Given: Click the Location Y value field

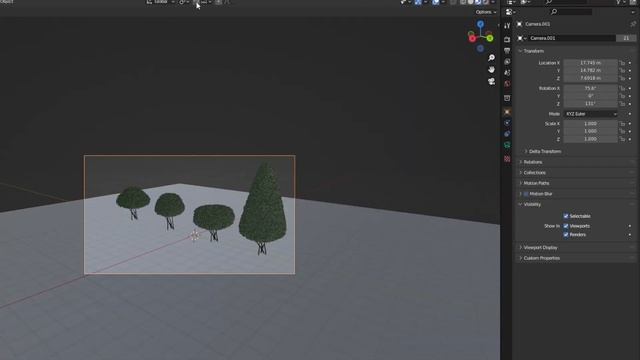Looking at the screenshot, I should (591, 71).
